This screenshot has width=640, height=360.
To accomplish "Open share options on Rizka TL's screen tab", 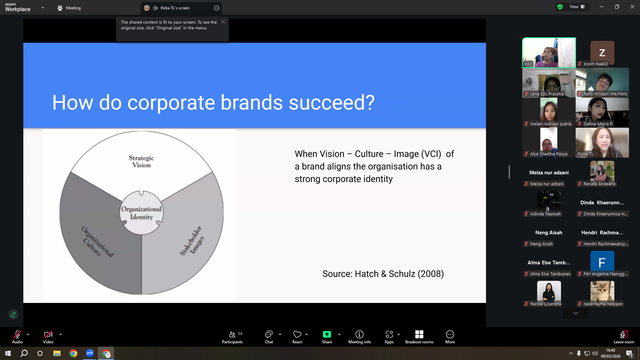I will coord(216,8).
